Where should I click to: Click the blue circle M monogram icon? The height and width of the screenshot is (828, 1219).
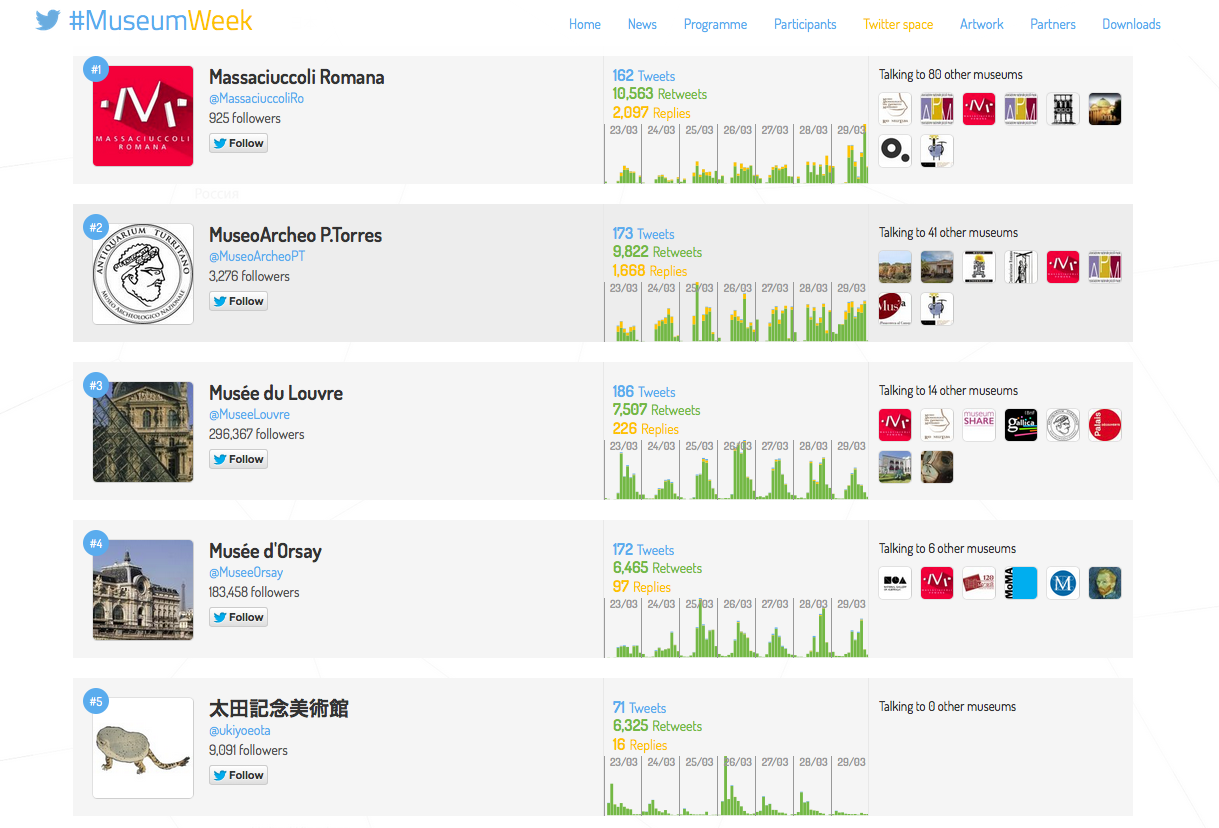pyautogui.click(x=1063, y=583)
